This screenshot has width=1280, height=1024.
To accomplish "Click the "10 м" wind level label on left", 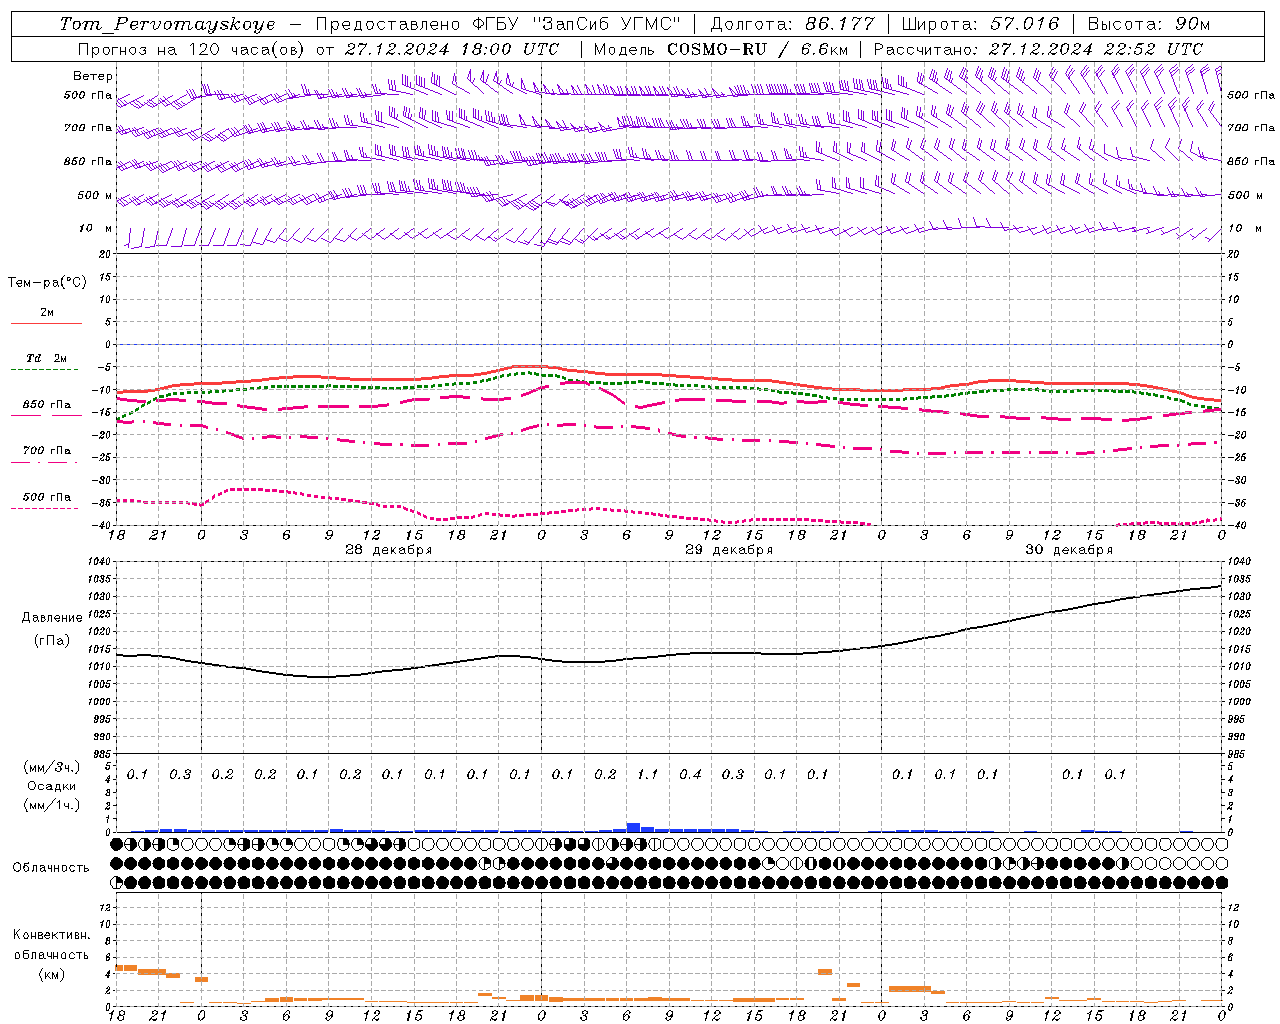I will coord(96,229).
